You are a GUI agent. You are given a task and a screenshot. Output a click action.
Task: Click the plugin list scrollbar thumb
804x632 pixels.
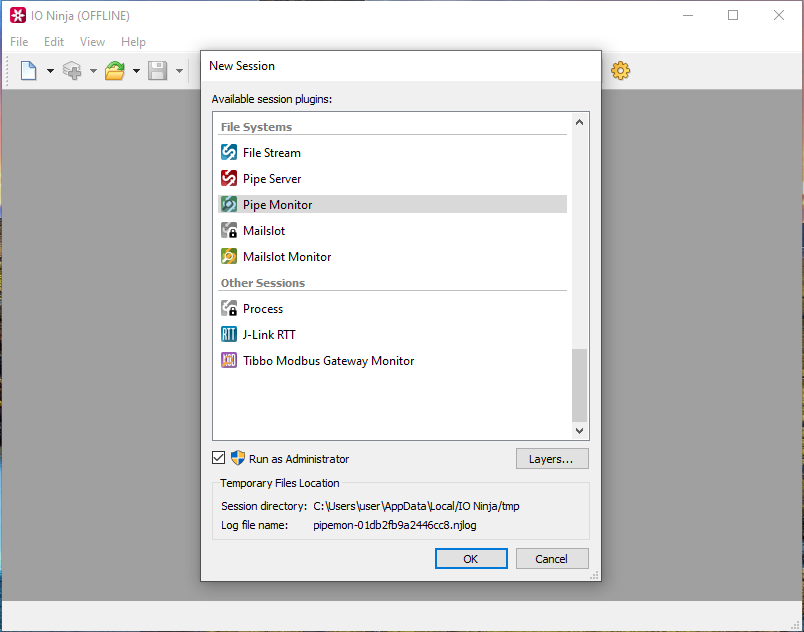[579, 385]
